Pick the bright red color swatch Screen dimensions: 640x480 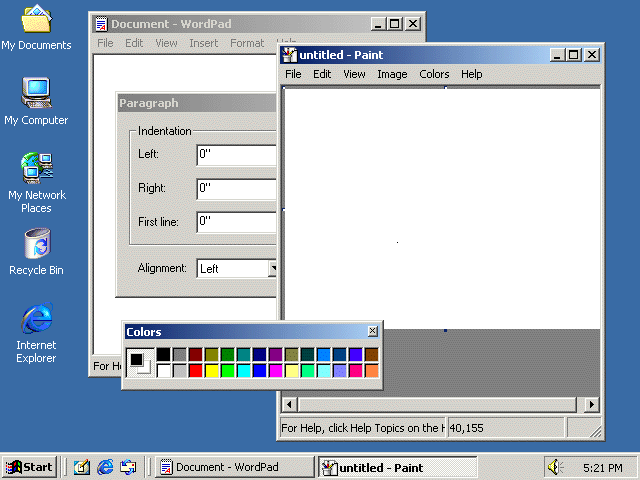(x=196, y=371)
